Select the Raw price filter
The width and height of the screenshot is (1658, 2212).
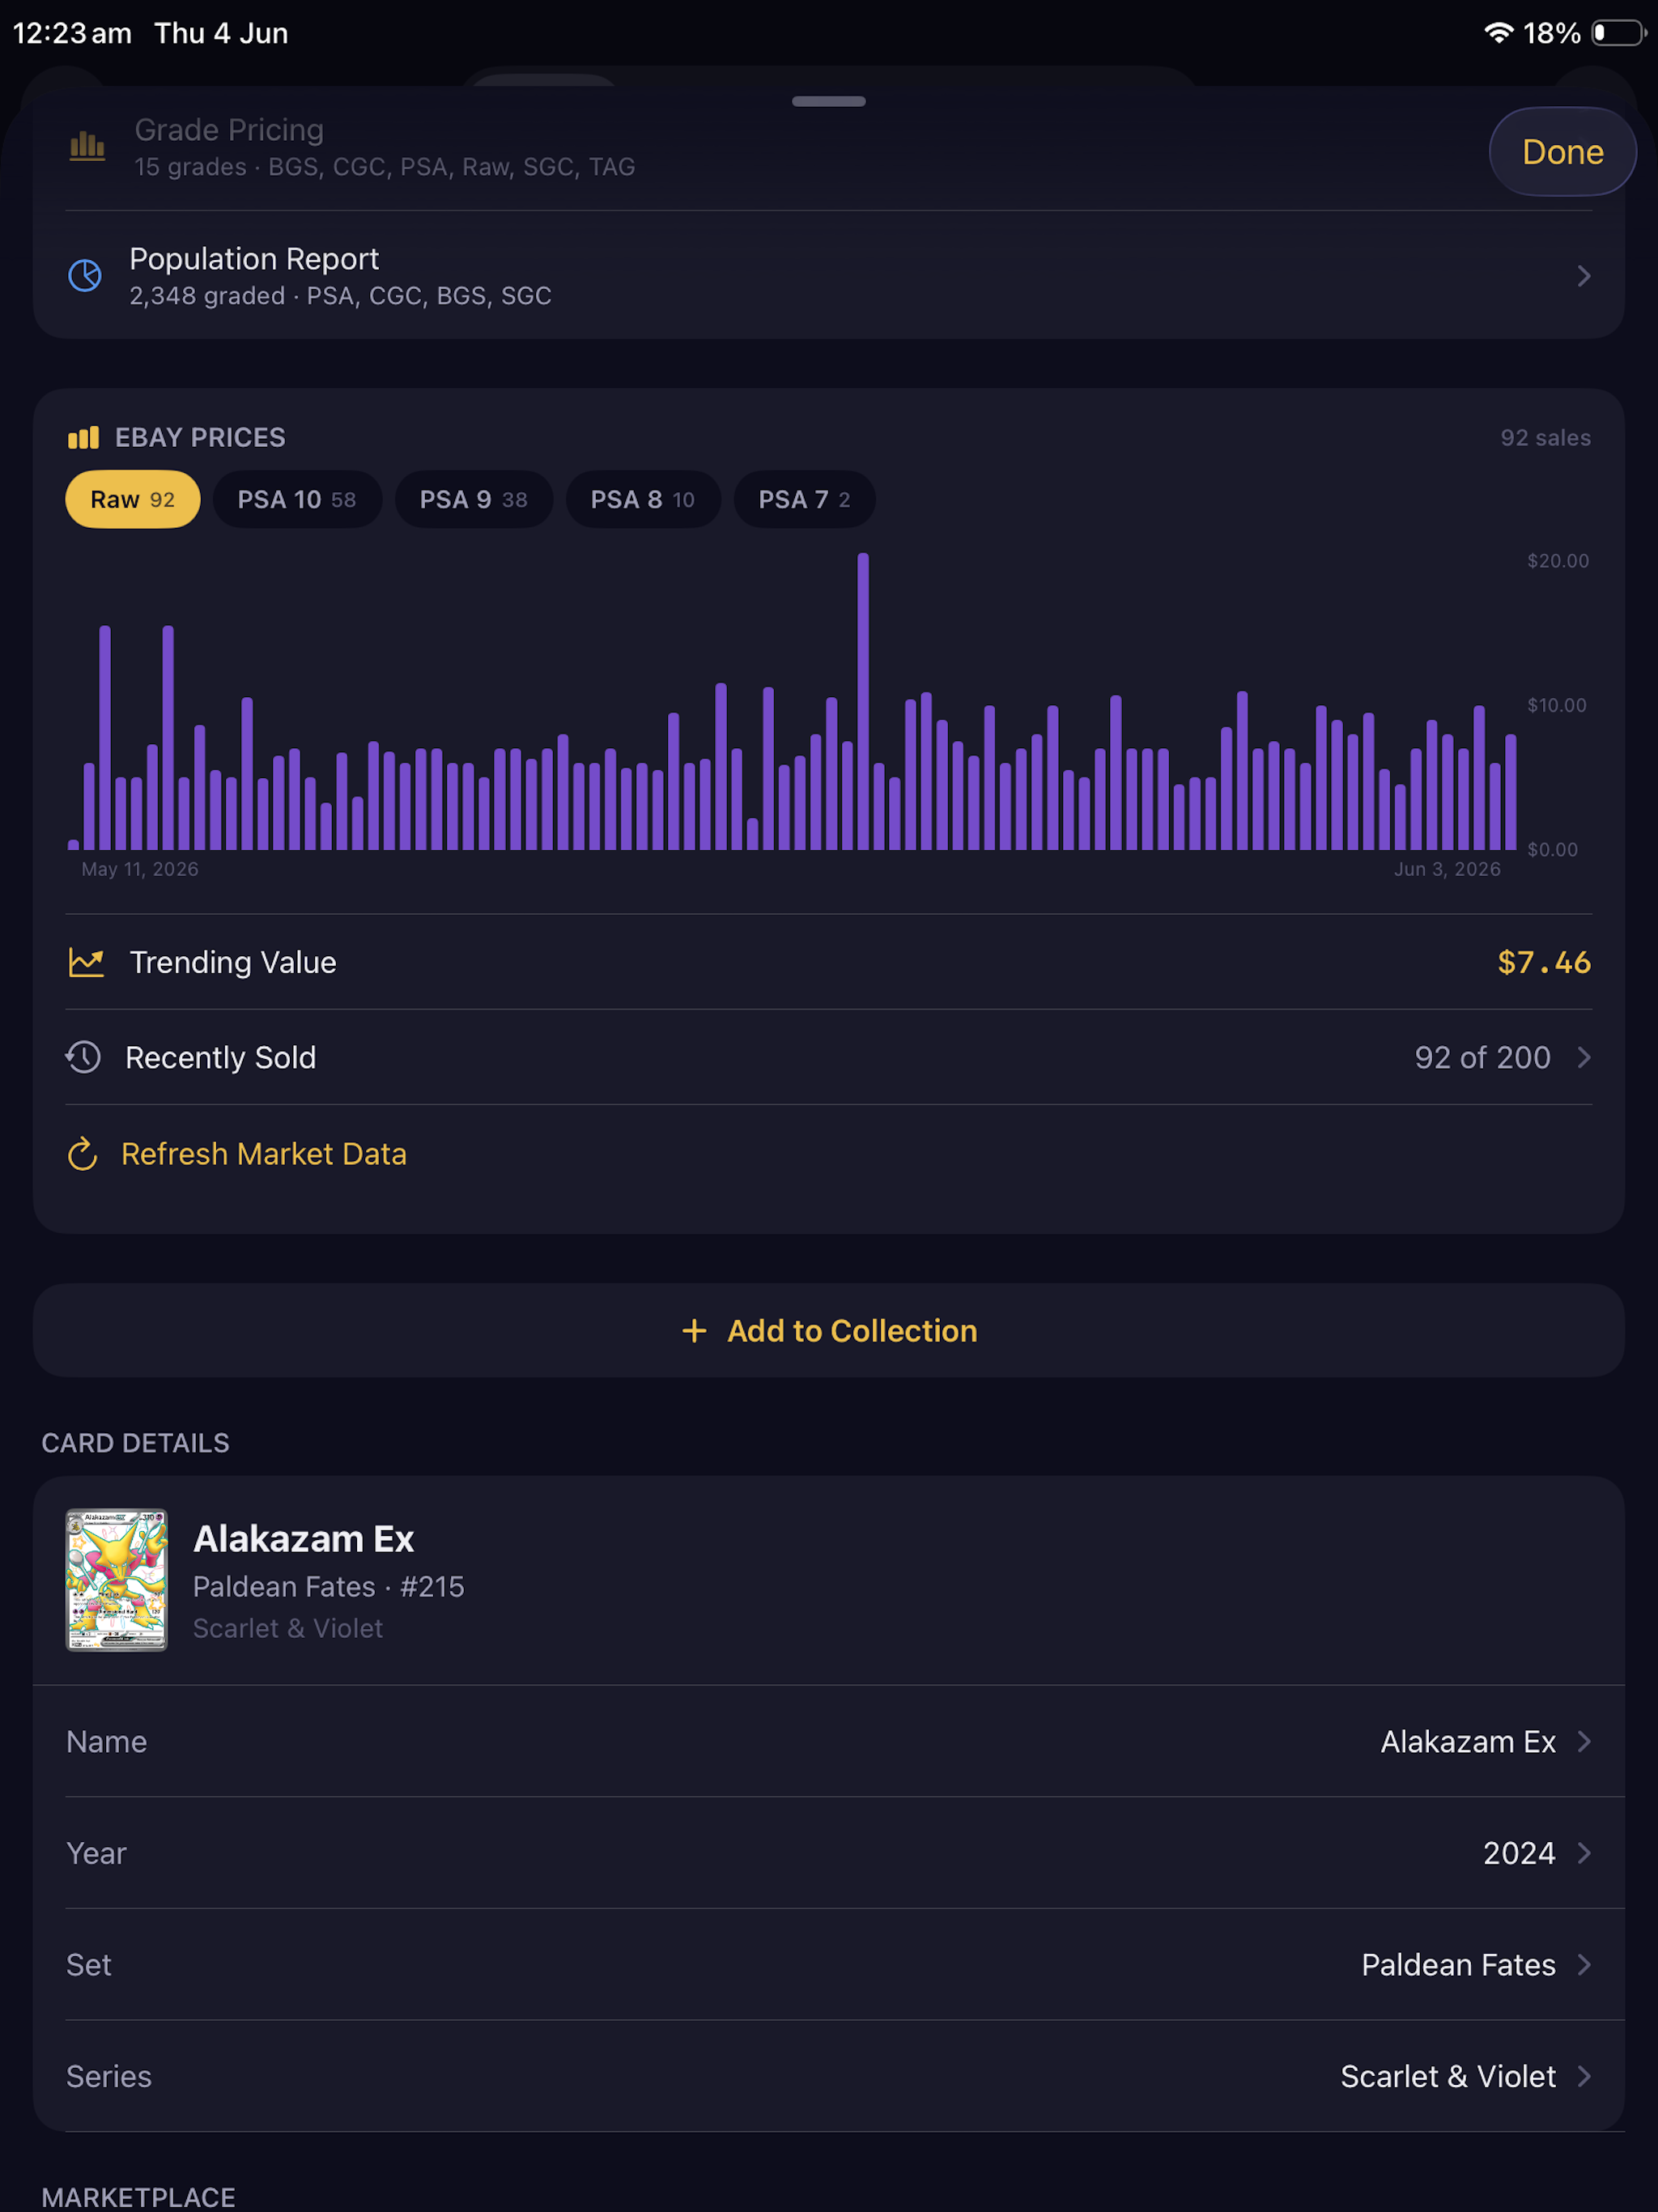[x=133, y=499]
